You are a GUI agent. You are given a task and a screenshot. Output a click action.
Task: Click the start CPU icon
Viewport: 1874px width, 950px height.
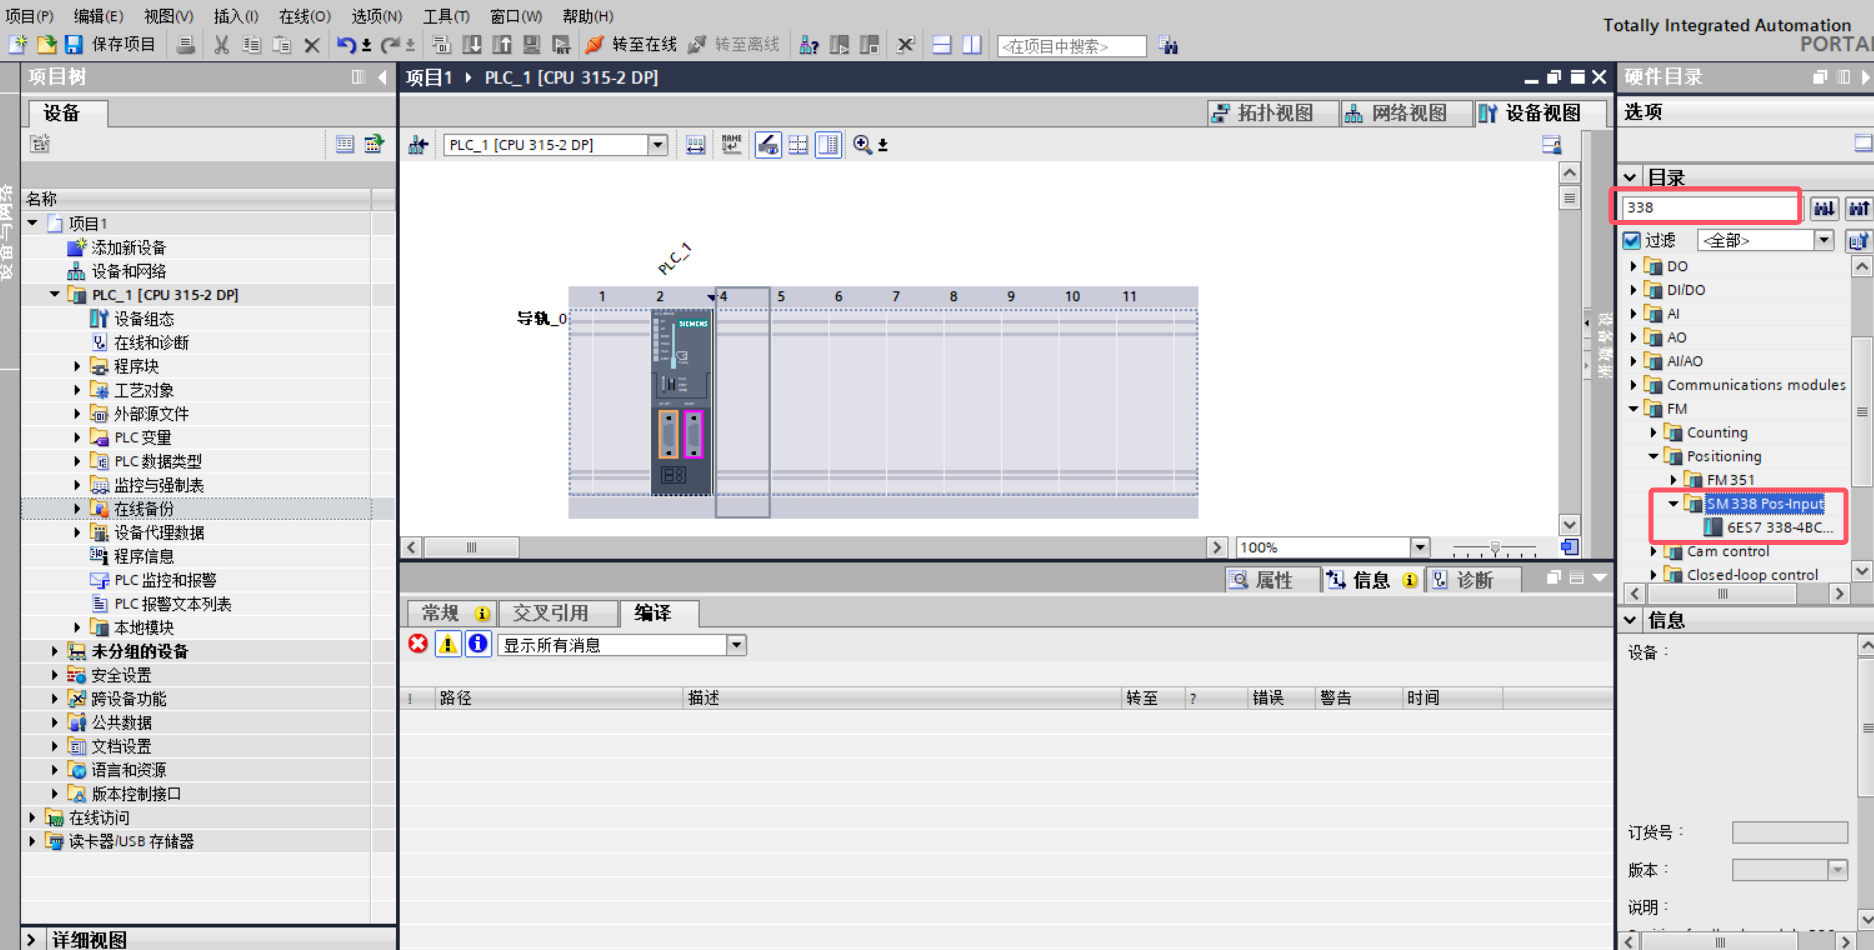(x=840, y=45)
